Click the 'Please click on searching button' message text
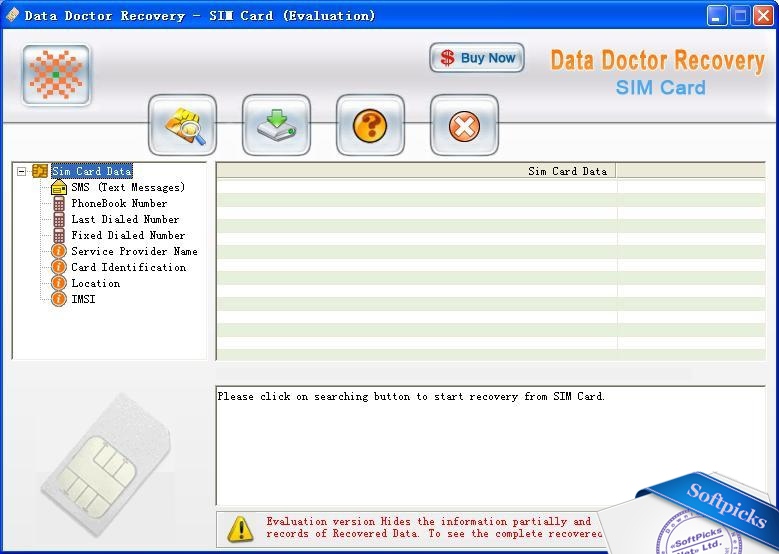 (411, 396)
